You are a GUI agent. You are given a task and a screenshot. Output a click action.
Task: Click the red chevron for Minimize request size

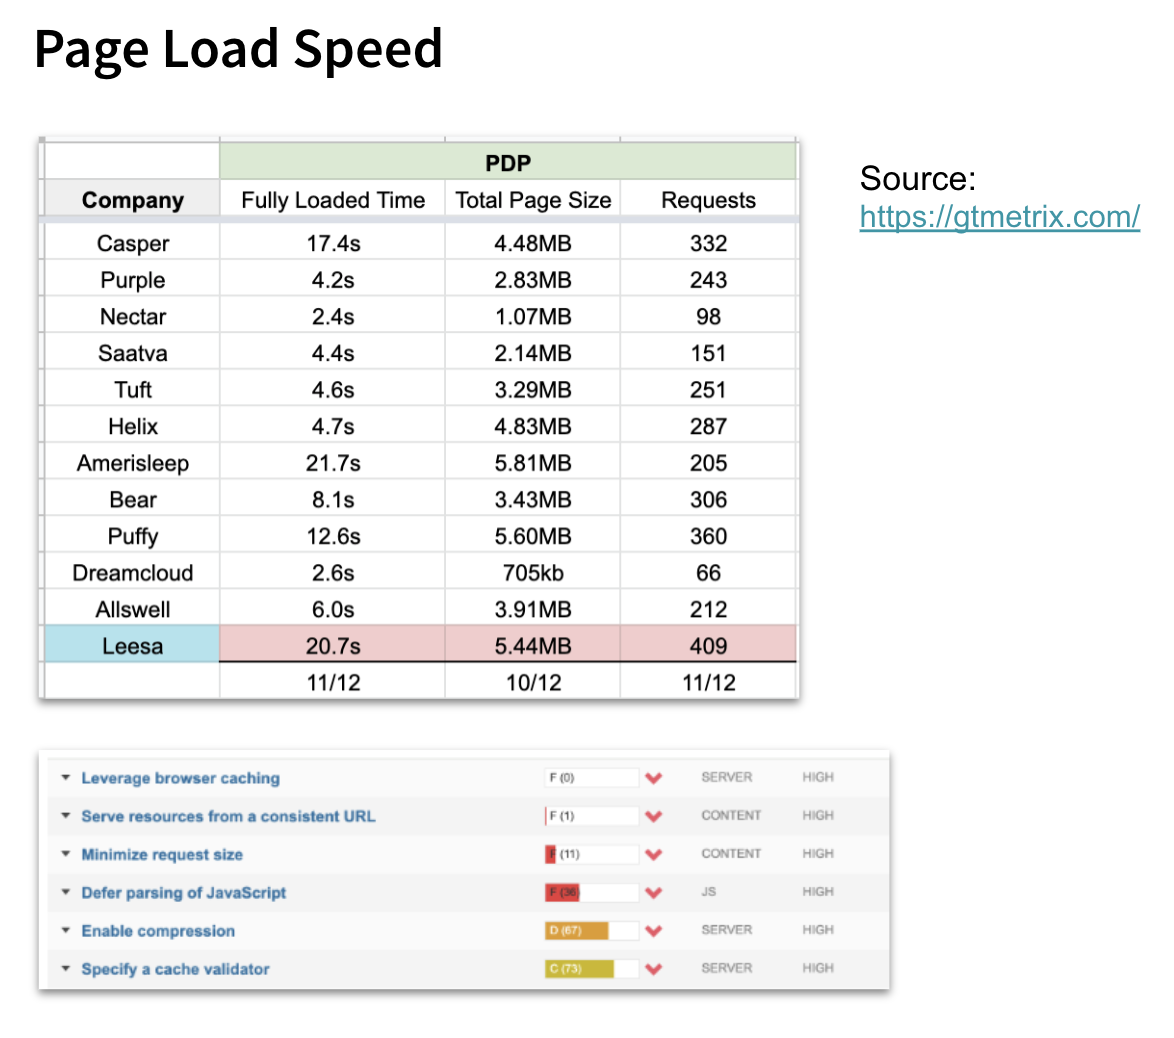click(x=654, y=855)
